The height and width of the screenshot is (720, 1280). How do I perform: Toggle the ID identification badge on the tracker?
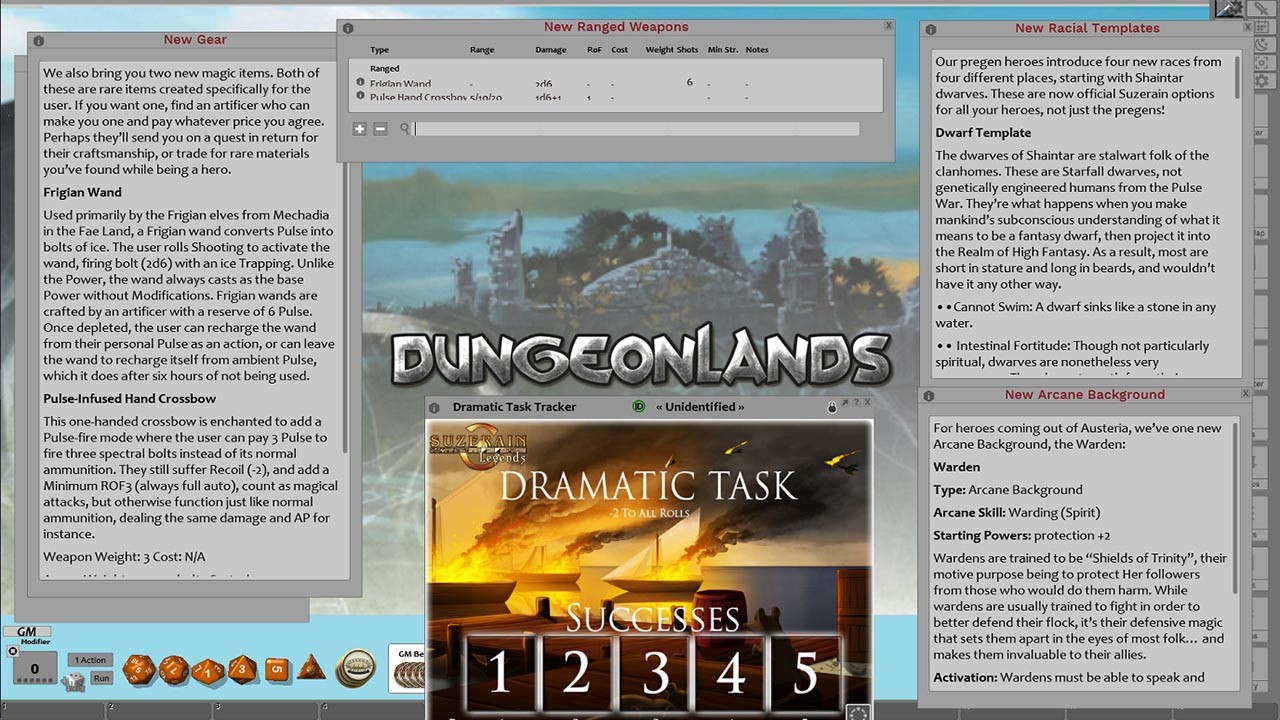(639, 404)
